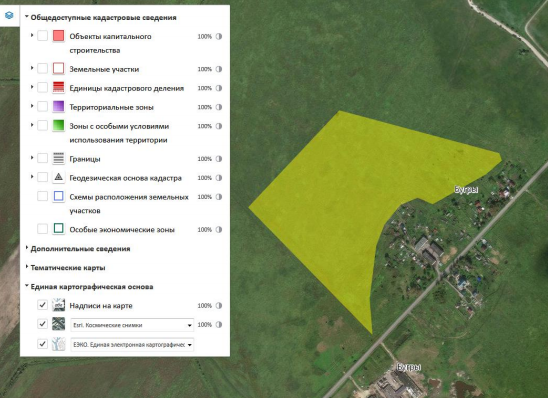The width and height of the screenshot is (548, 398).
Task: Click the opacity icon for Границы layer
Action: point(219,159)
